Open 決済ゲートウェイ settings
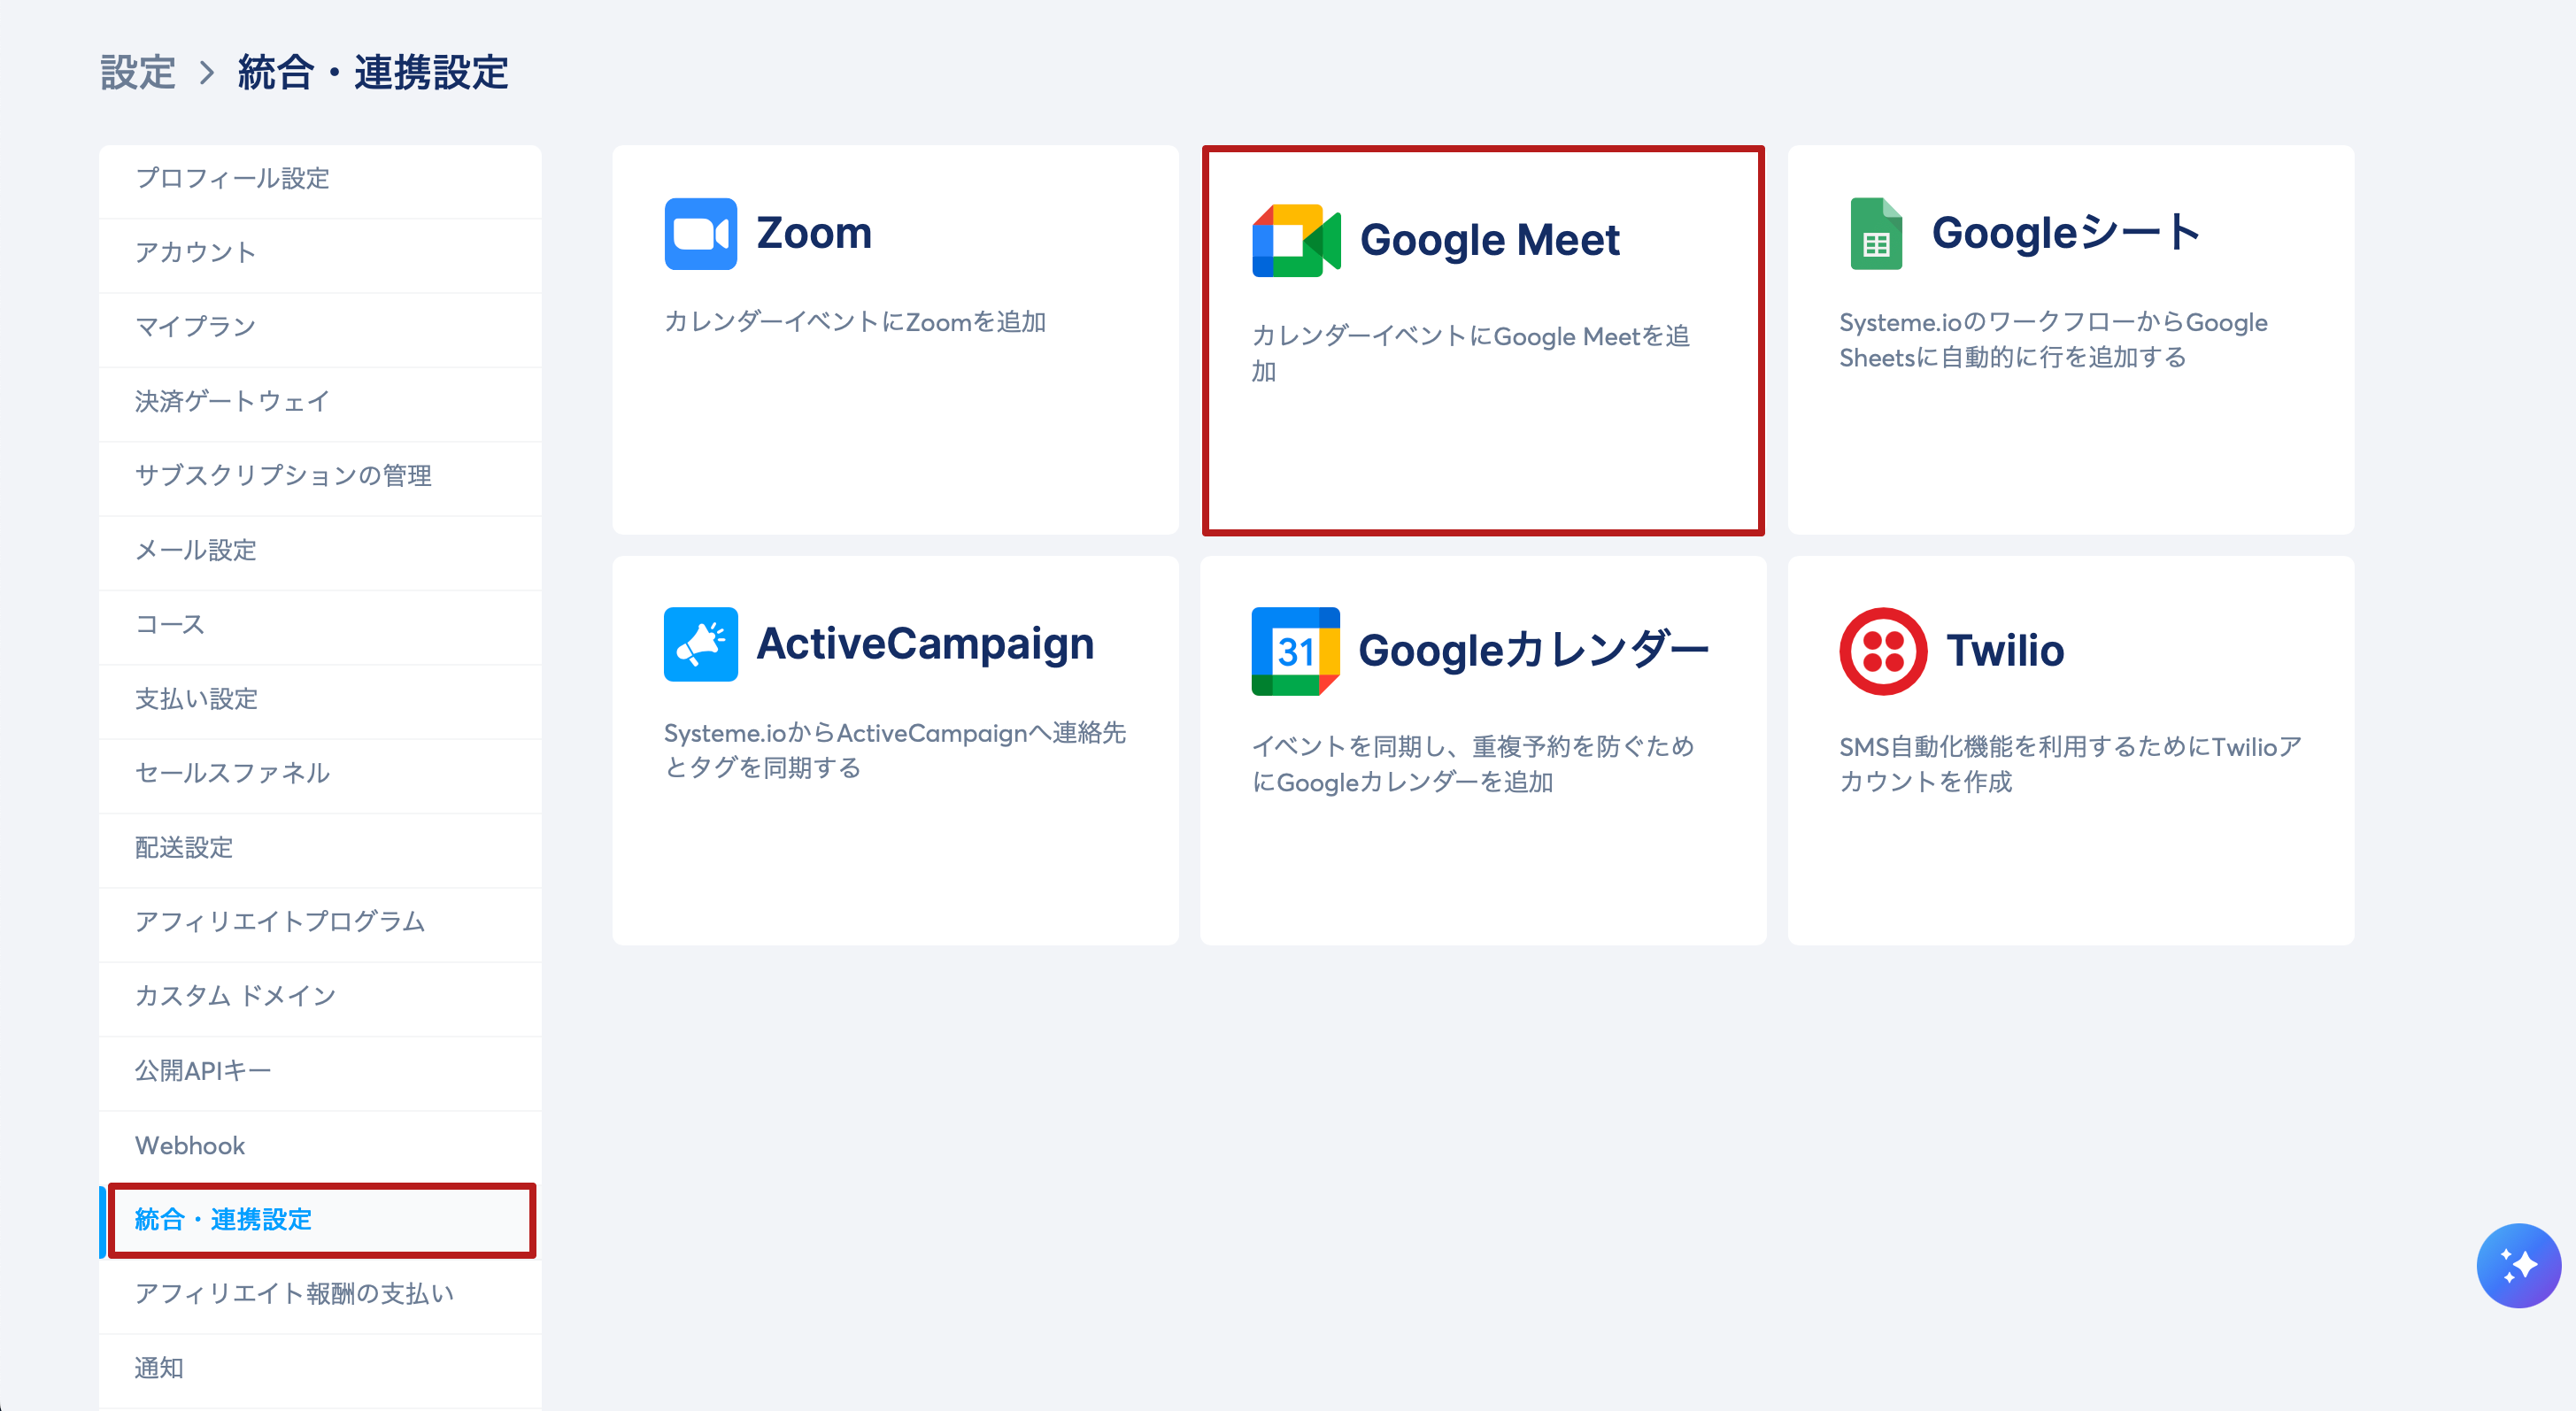2576x1411 pixels. (x=232, y=402)
